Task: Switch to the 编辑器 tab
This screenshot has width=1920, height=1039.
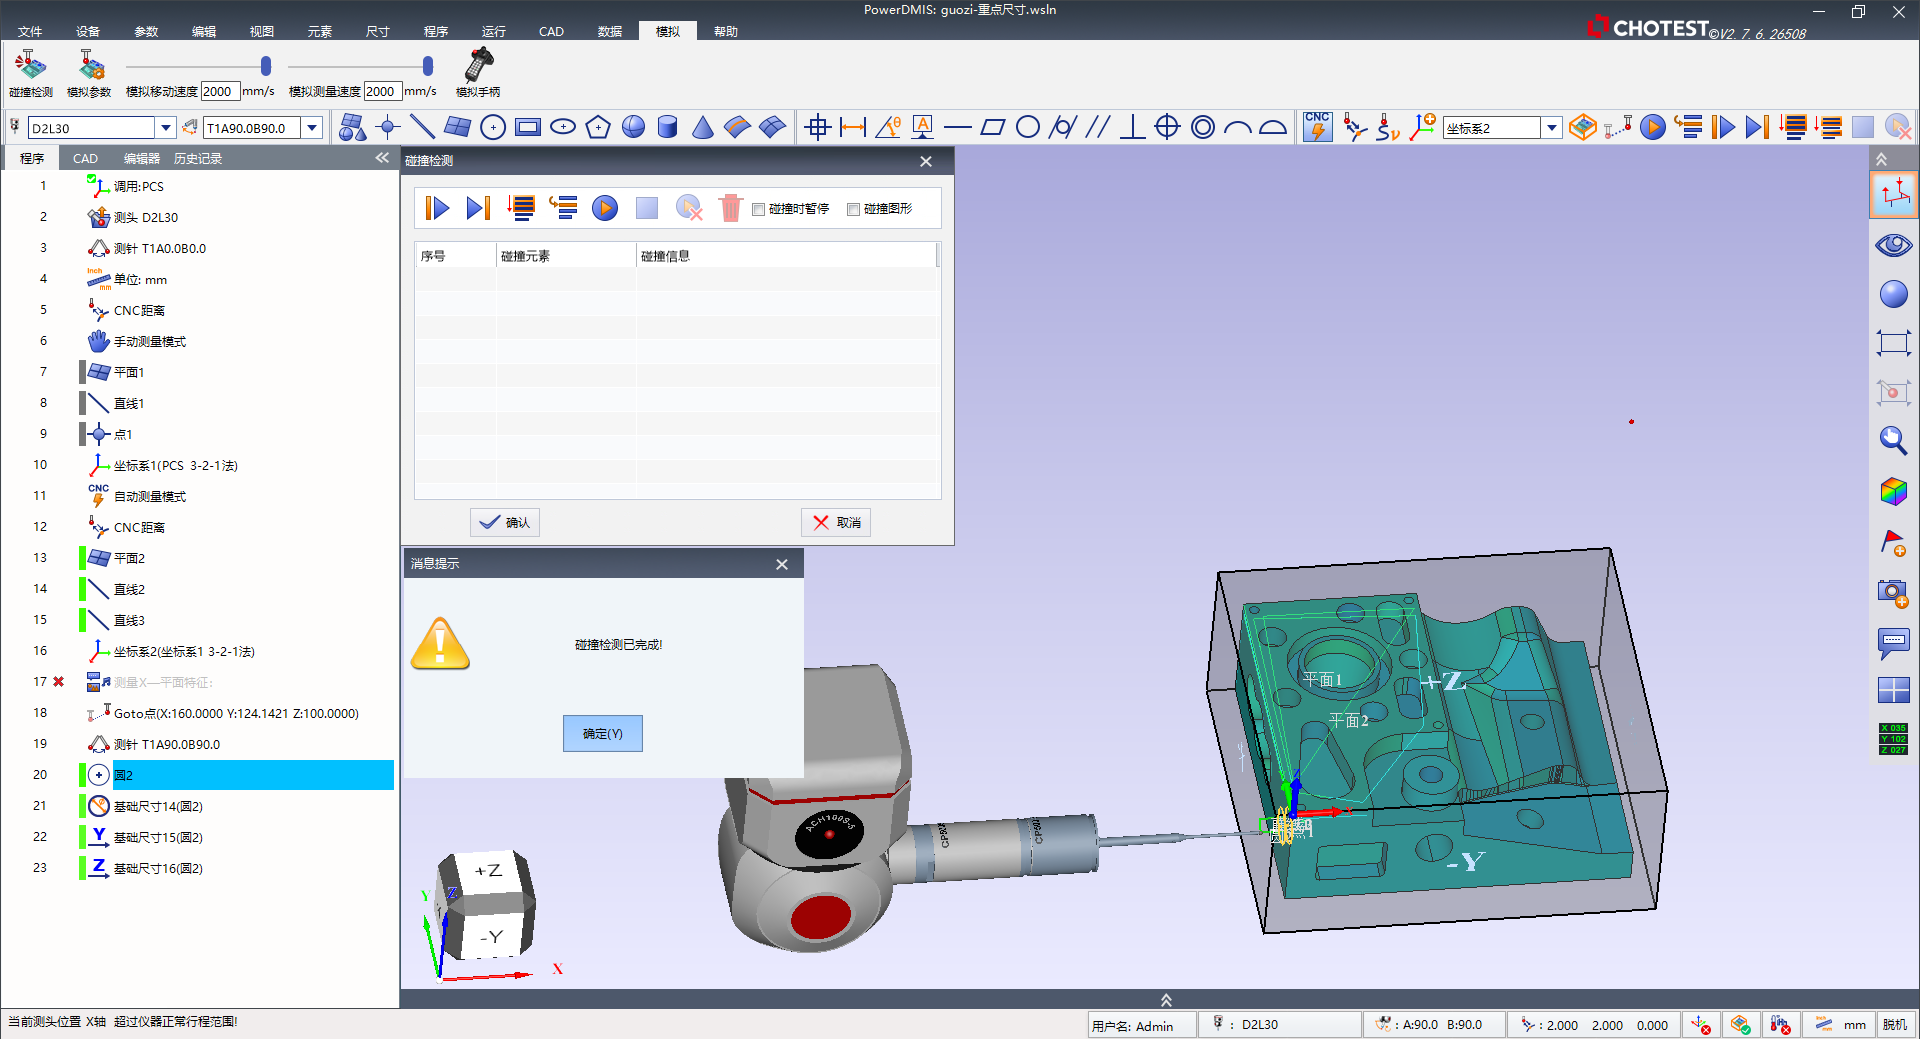Action: [142, 159]
